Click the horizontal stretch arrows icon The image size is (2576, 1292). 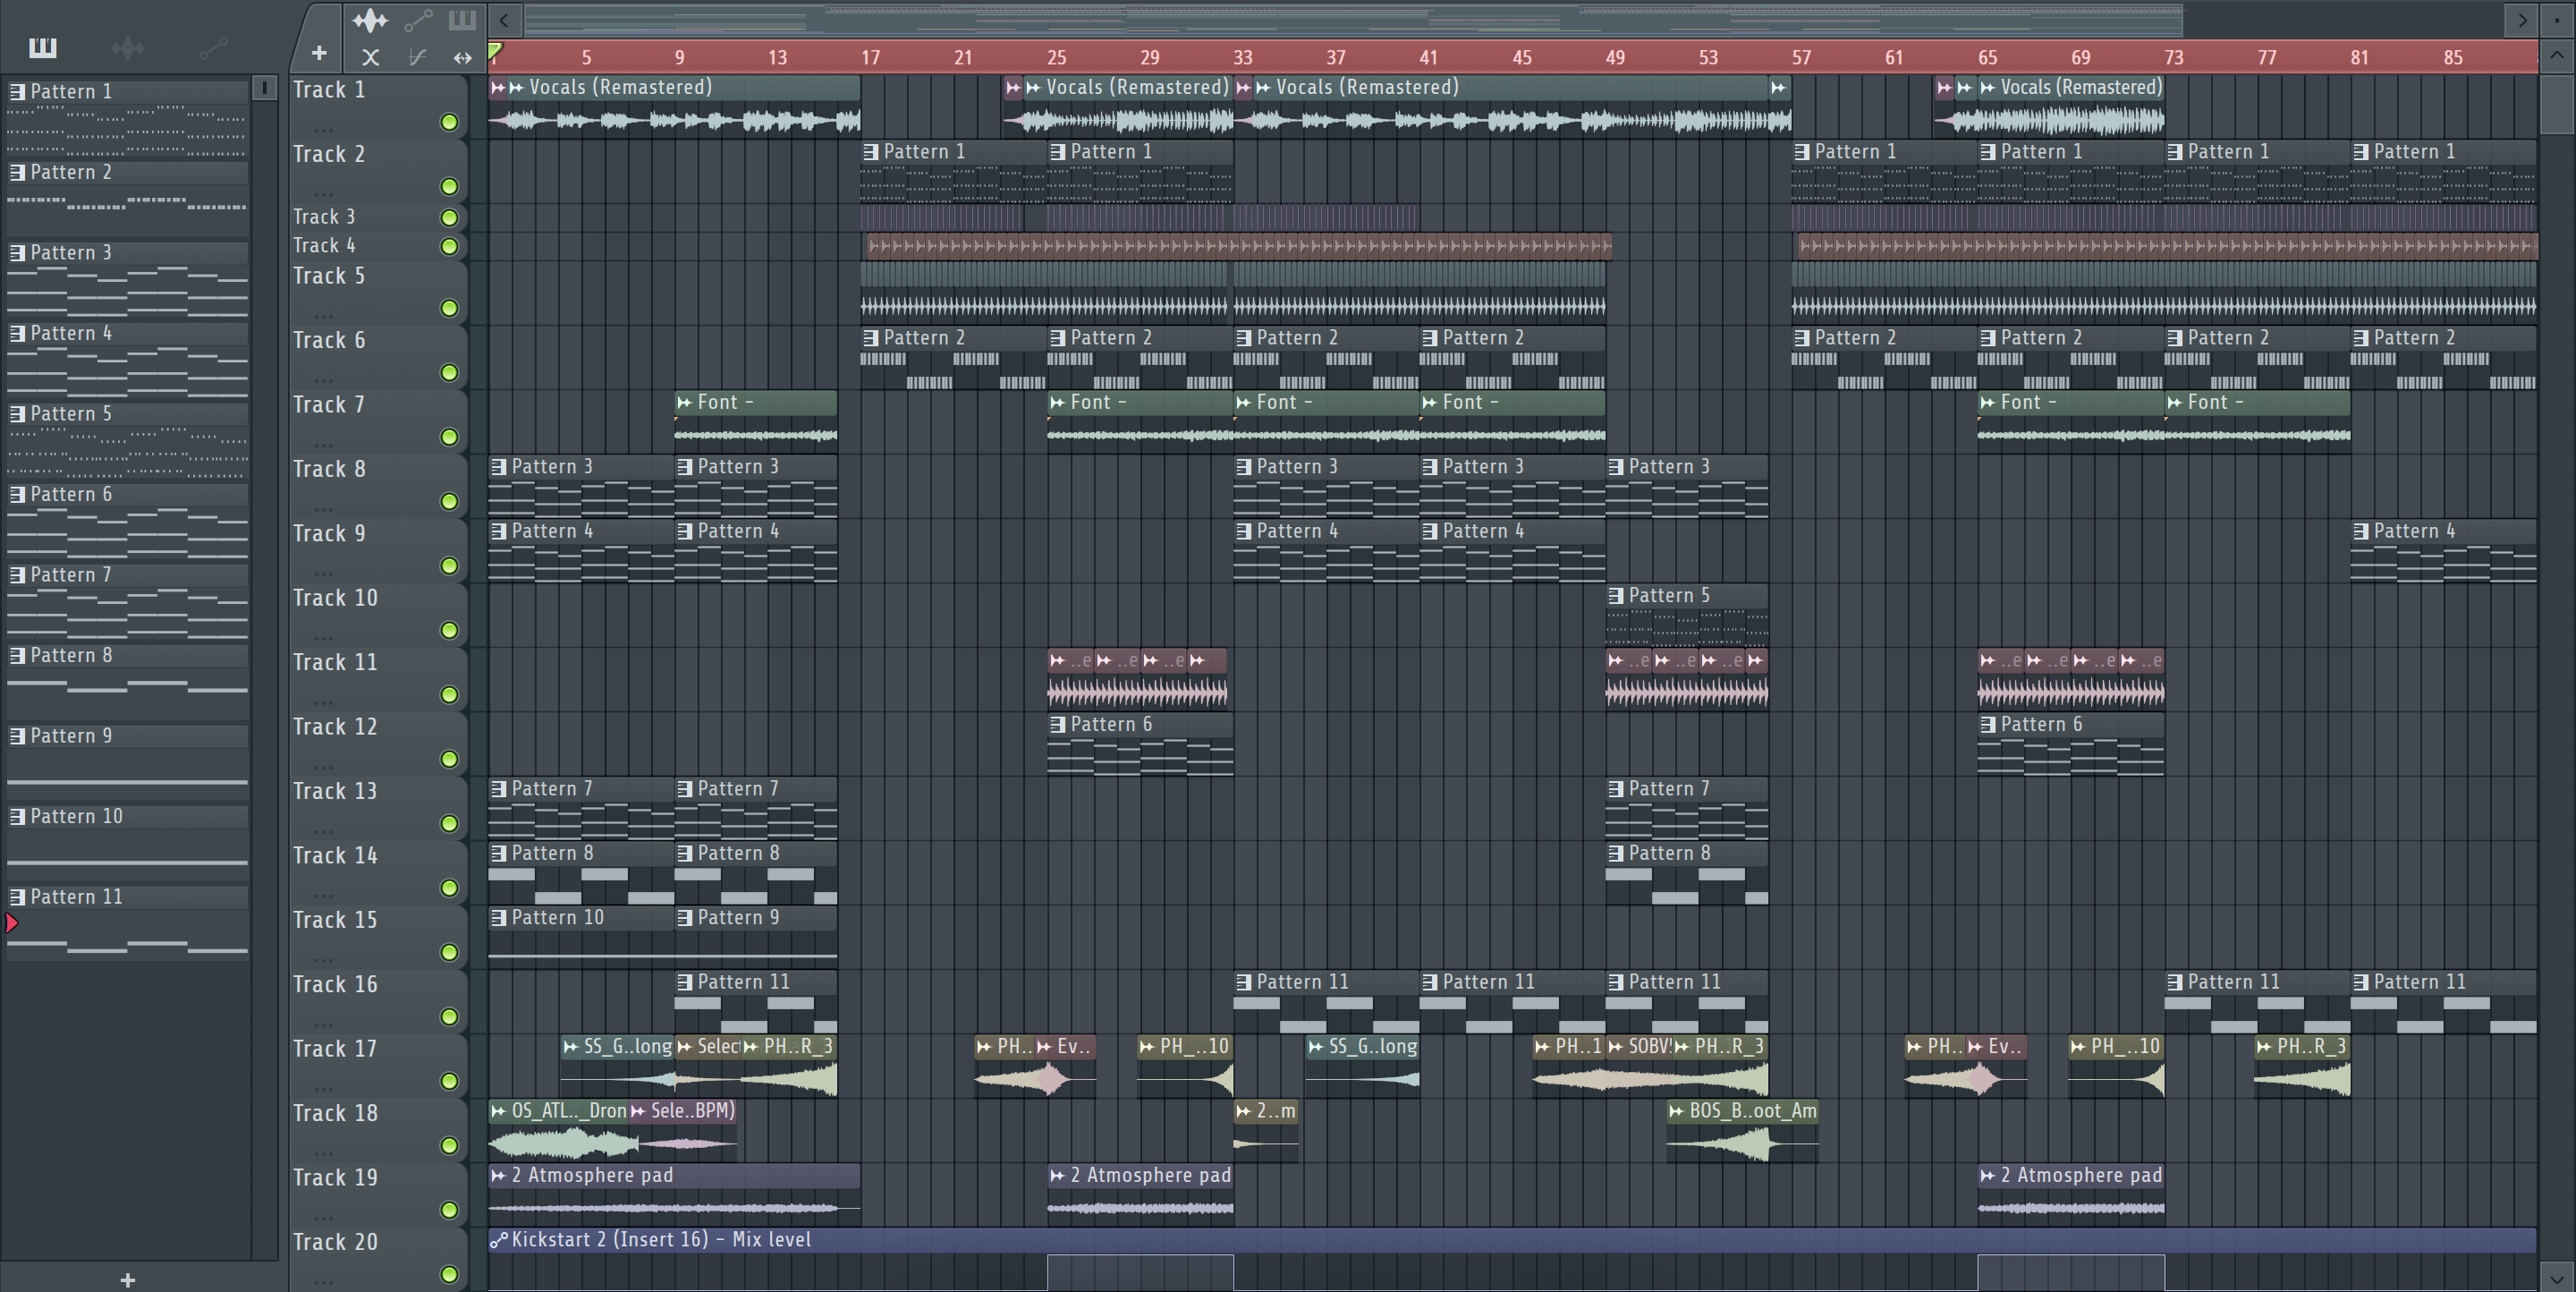[462, 57]
